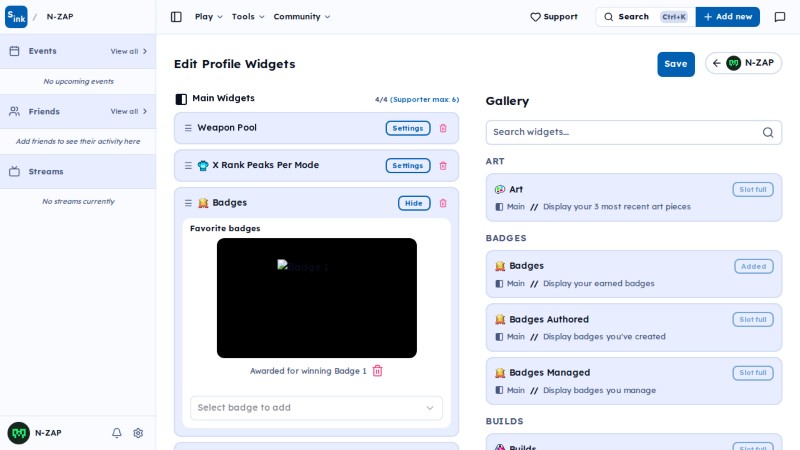Grab the Badges widget drag handle
The width and height of the screenshot is (800, 450).
[x=188, y=203]
